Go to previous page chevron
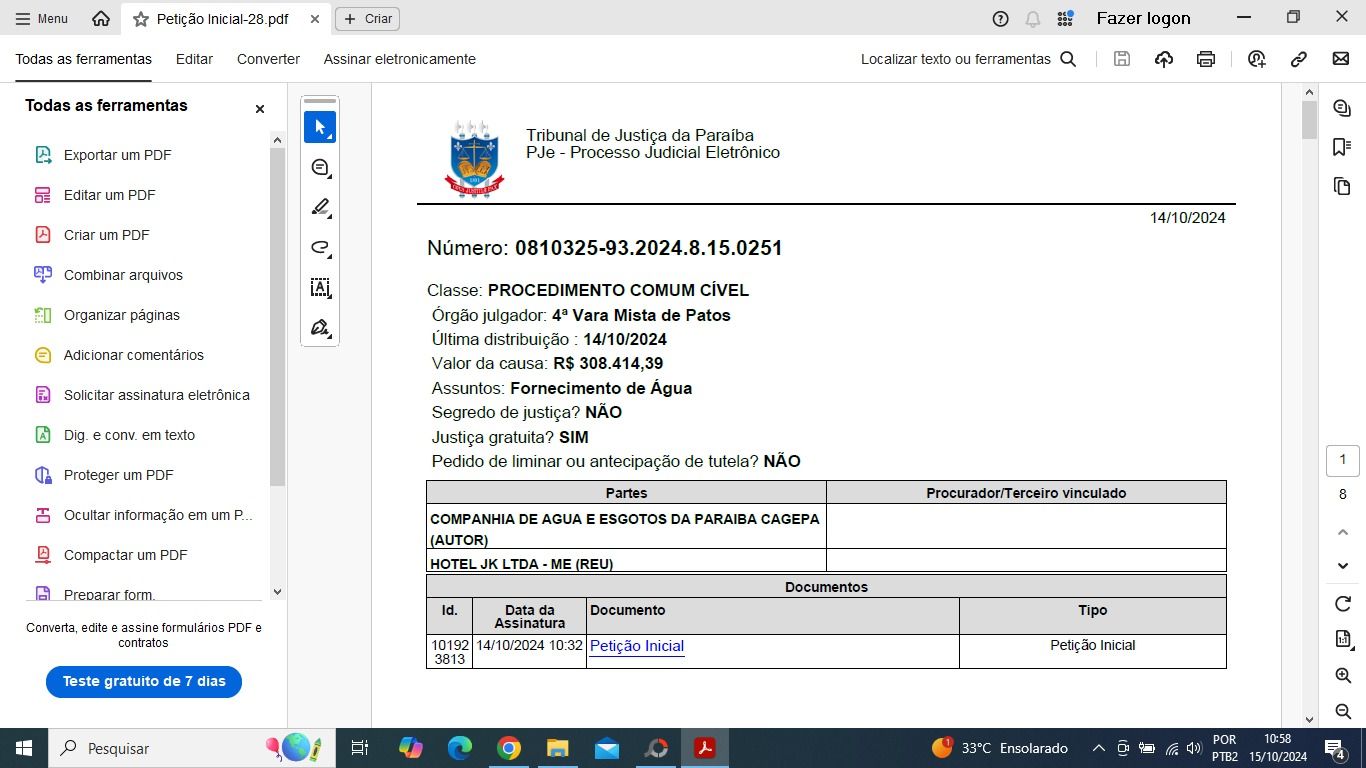The width and height of the screenshot is (1366, 768). 1343,532
